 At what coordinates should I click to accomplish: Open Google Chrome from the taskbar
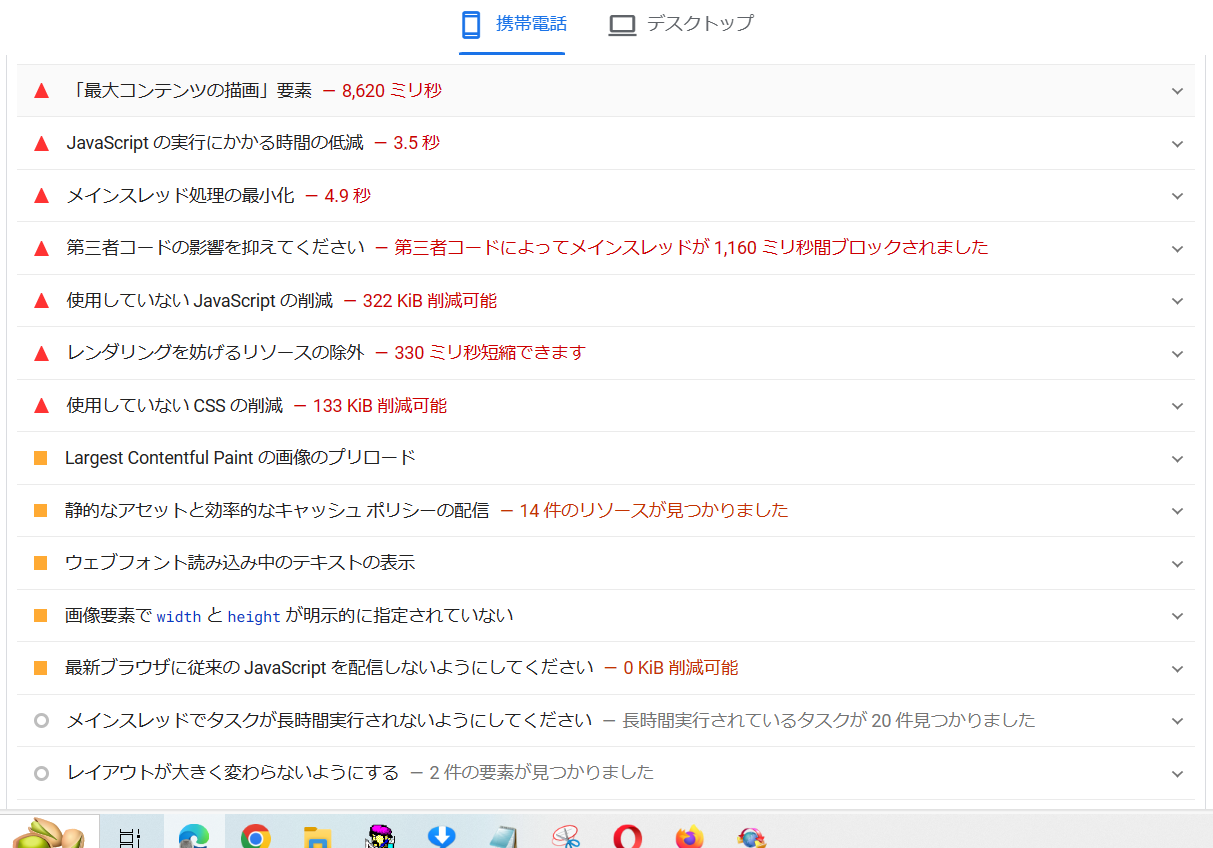(x=255, y=835)
